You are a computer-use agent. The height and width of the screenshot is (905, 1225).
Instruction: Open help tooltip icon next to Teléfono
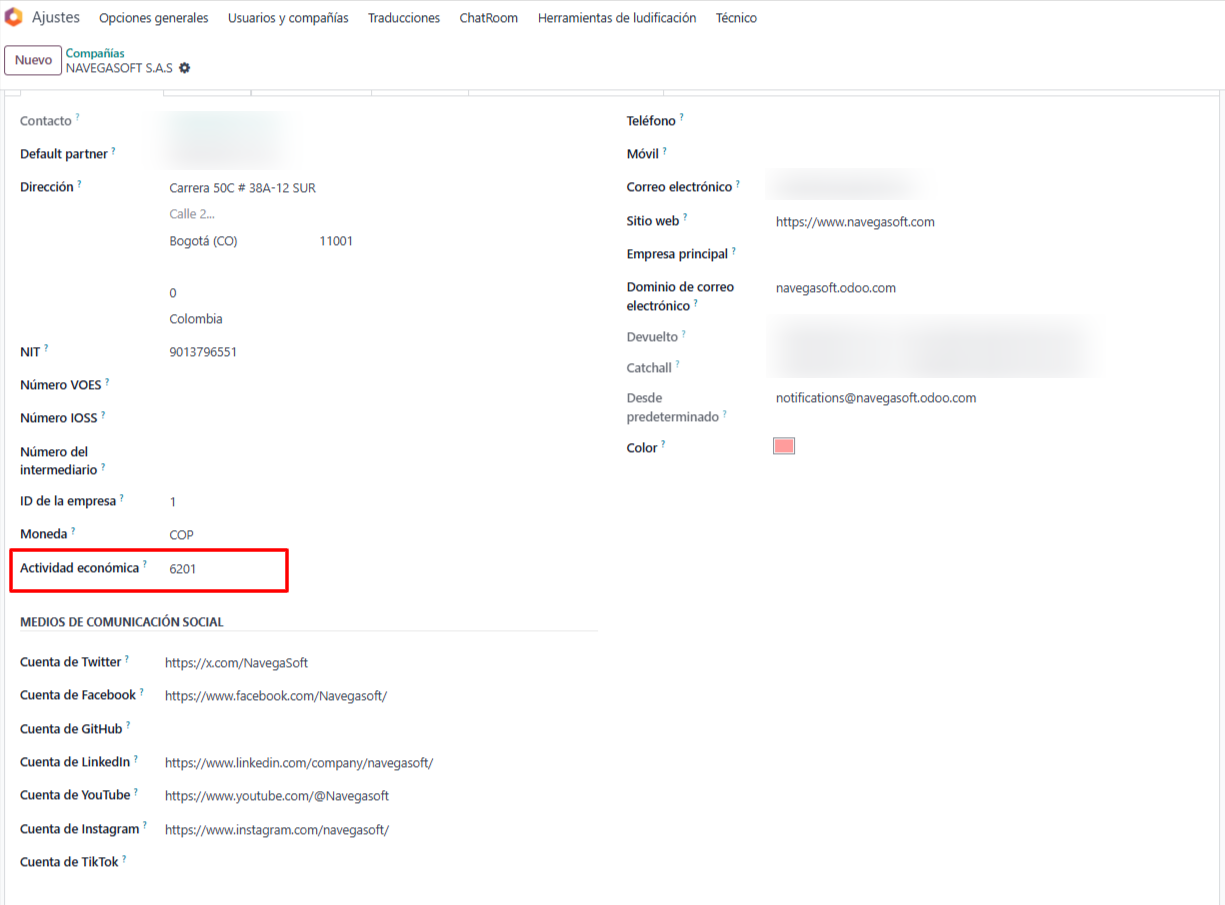682,117
